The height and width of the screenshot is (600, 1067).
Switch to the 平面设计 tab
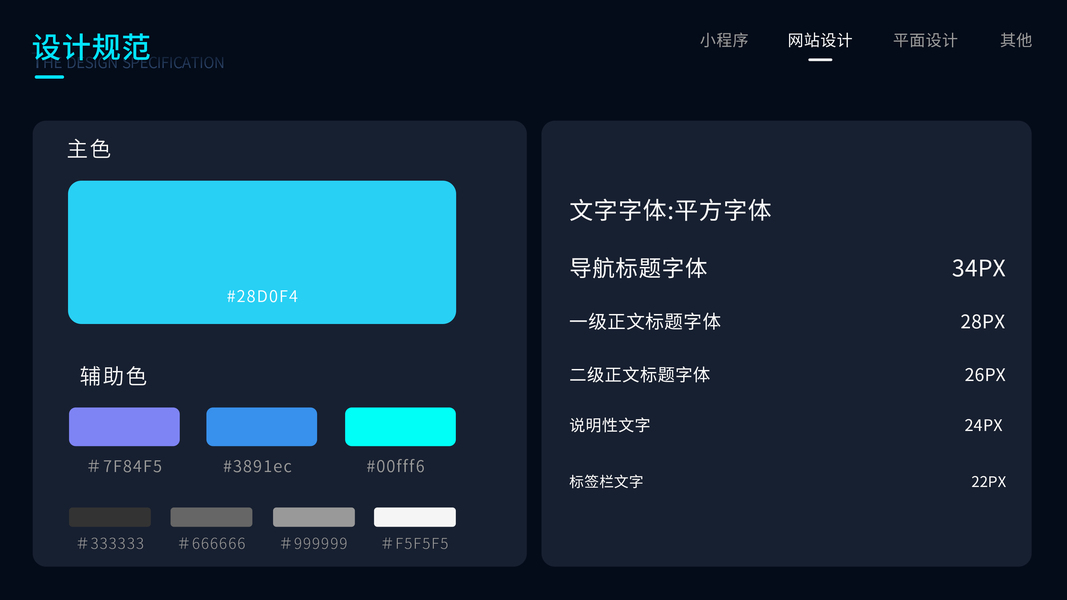click(x=925, y=41)
